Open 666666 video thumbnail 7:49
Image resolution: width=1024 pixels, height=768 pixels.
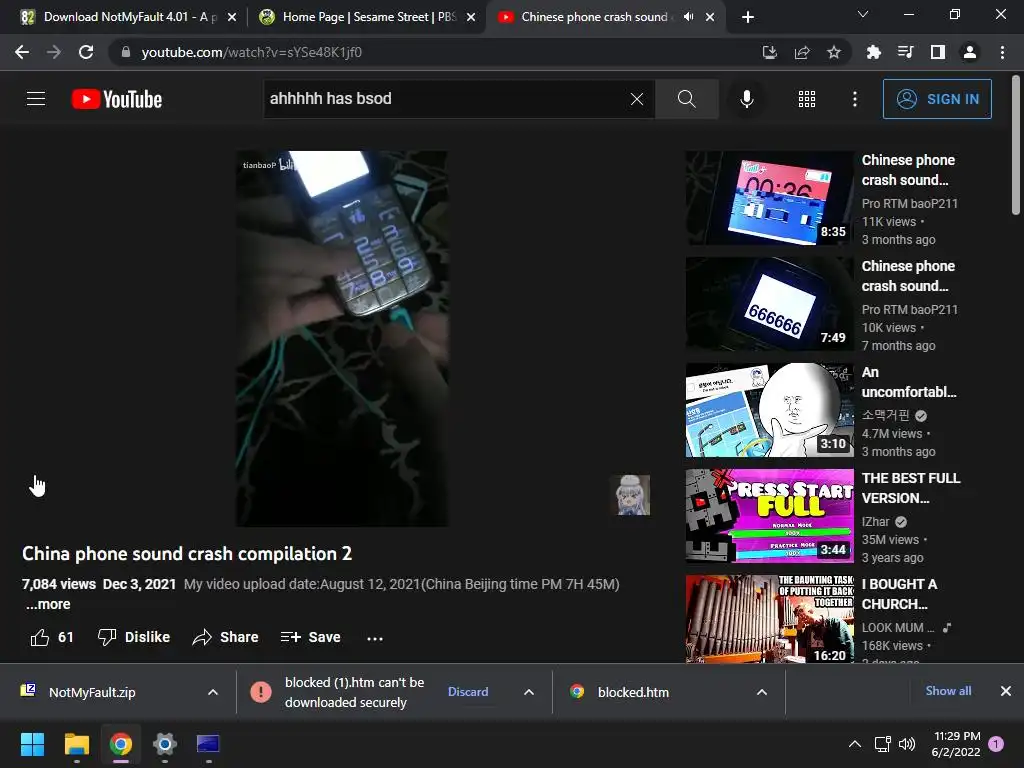769,304
